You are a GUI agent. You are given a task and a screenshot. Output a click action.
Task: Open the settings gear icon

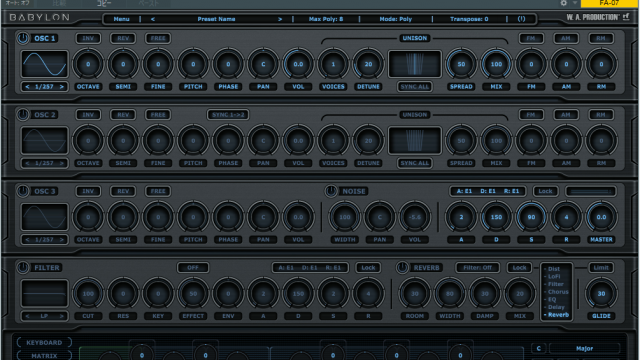(564, 3)
